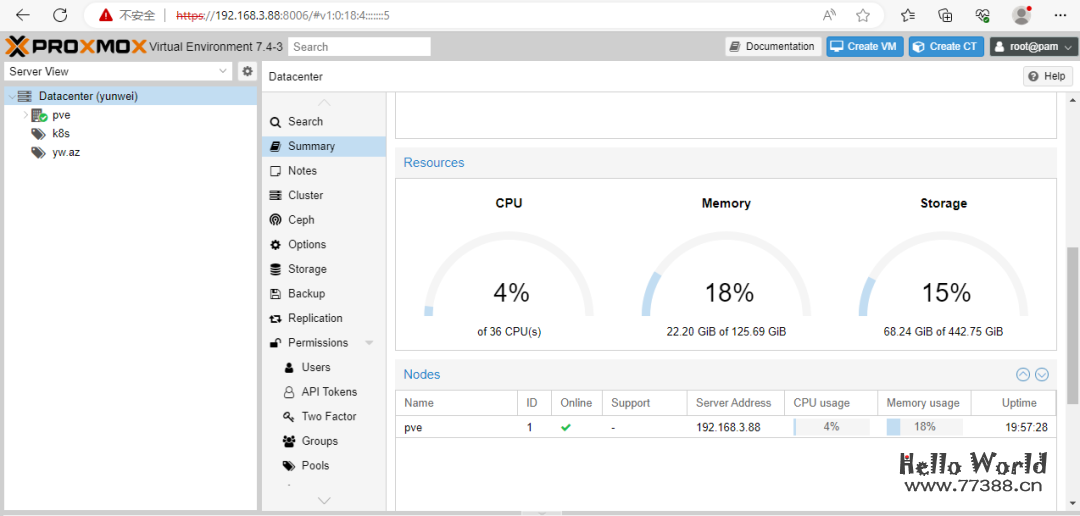This screenshot has height=516, width=1080.
Task: Click the Search input field in header
Action: point(360,47)
